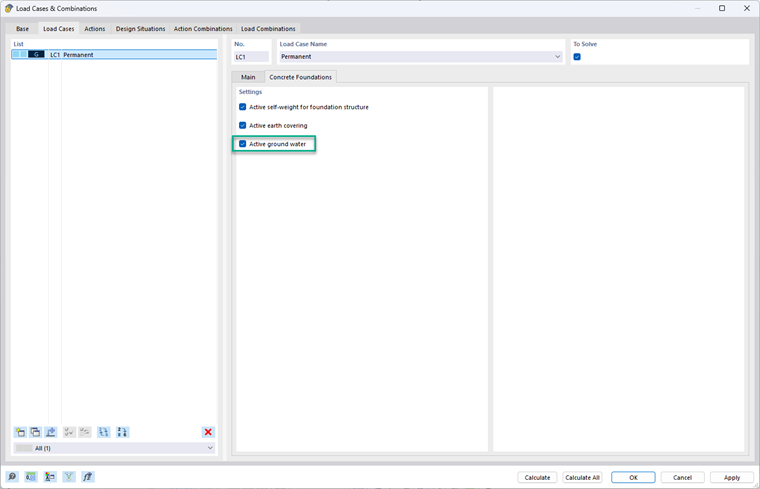760x489 pixels.
Task: Open the search help icon at bottom left
Action: coord(12,477)
